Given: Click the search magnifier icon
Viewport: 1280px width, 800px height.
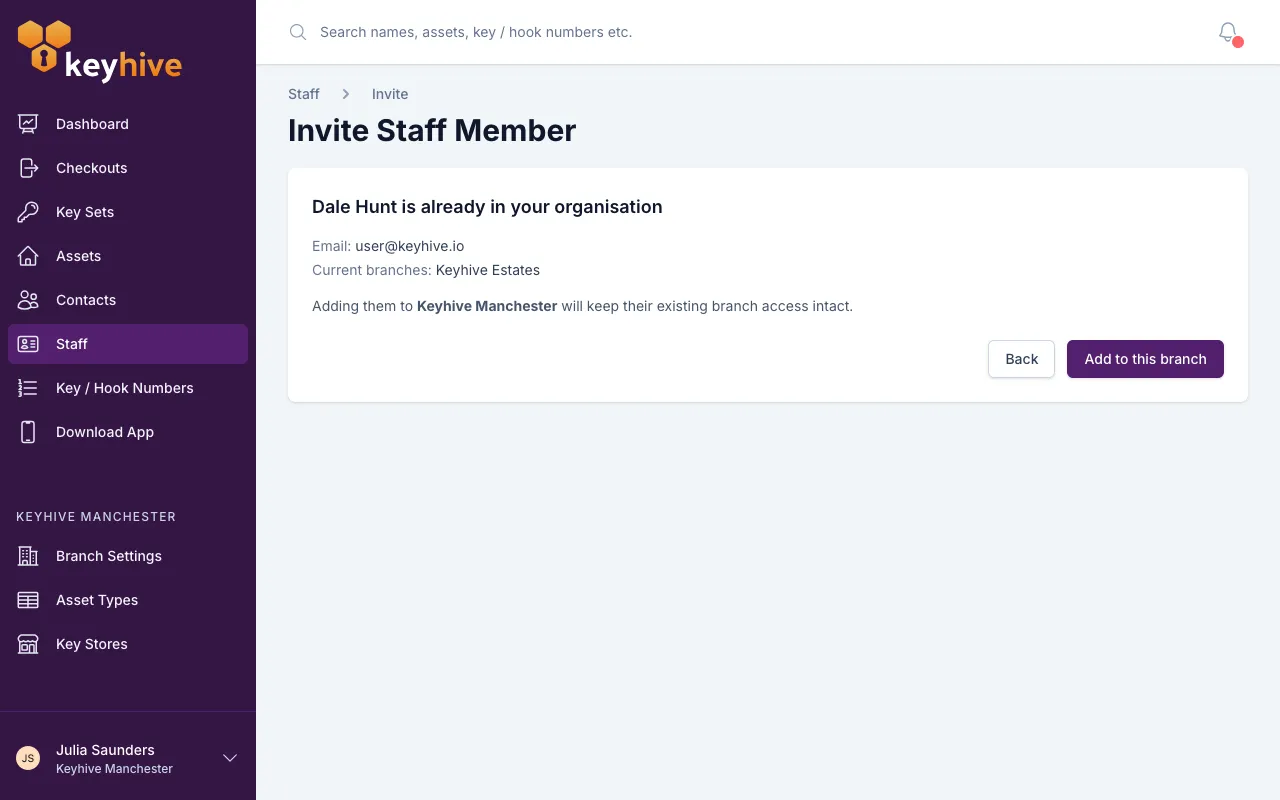Looking at the screenshot, I should coord(298,32).
